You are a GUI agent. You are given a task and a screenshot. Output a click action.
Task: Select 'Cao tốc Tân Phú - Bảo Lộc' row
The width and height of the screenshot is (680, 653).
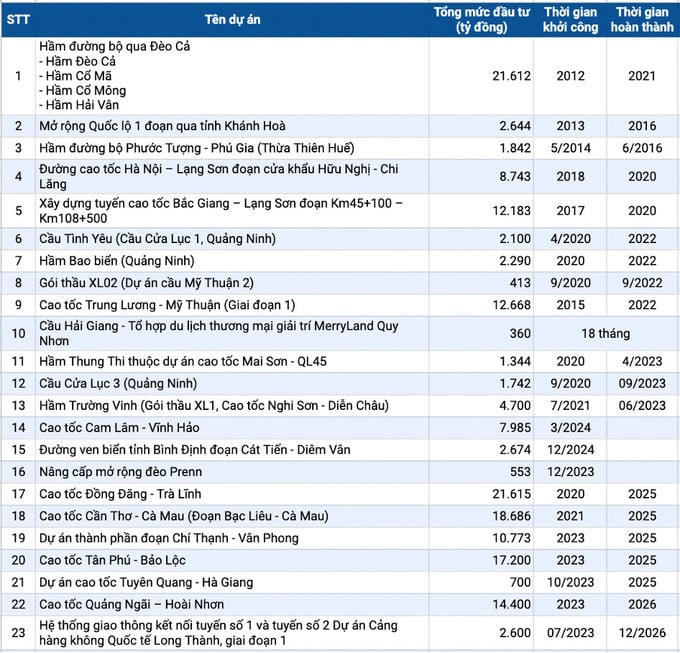pos(119,560)
